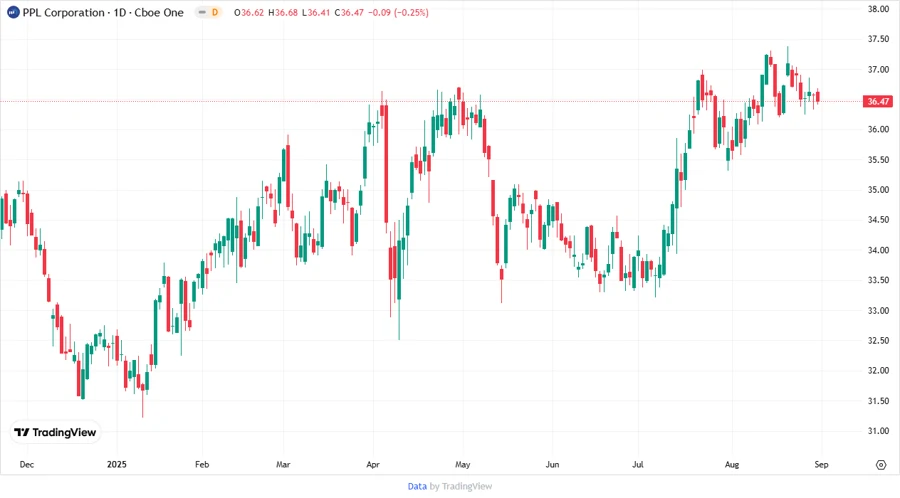The height and width of the screenshot is (498, 900).
Task: Click the 32.50 price scale label
Action: (878, 340)
